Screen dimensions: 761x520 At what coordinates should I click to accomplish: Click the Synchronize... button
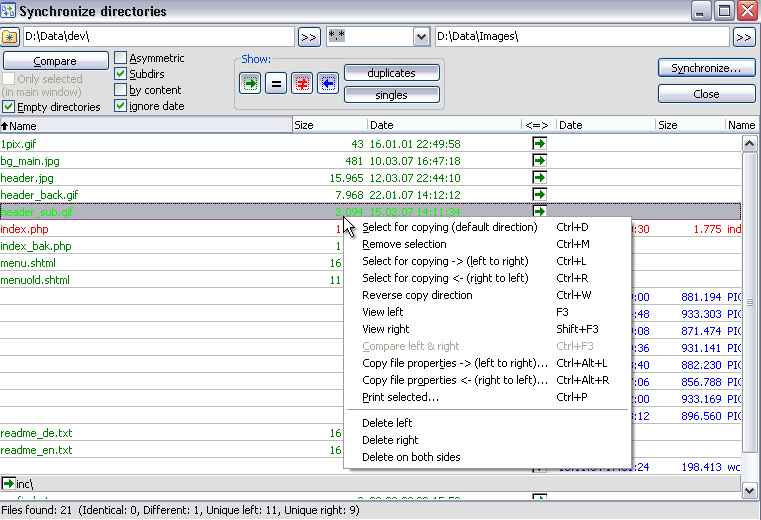(x=706, y=69)
